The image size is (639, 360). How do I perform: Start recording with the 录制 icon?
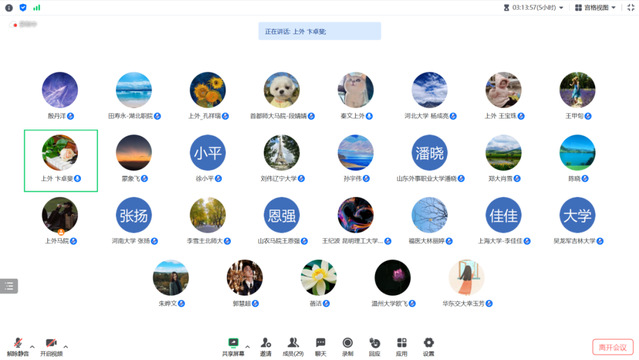pyautogui.click(x=348, y=347)
